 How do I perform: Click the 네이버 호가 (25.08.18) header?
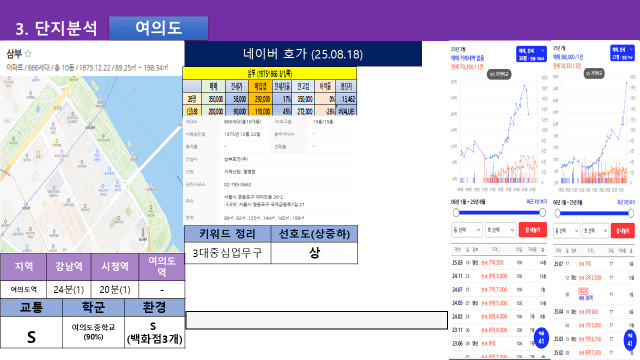303,54
